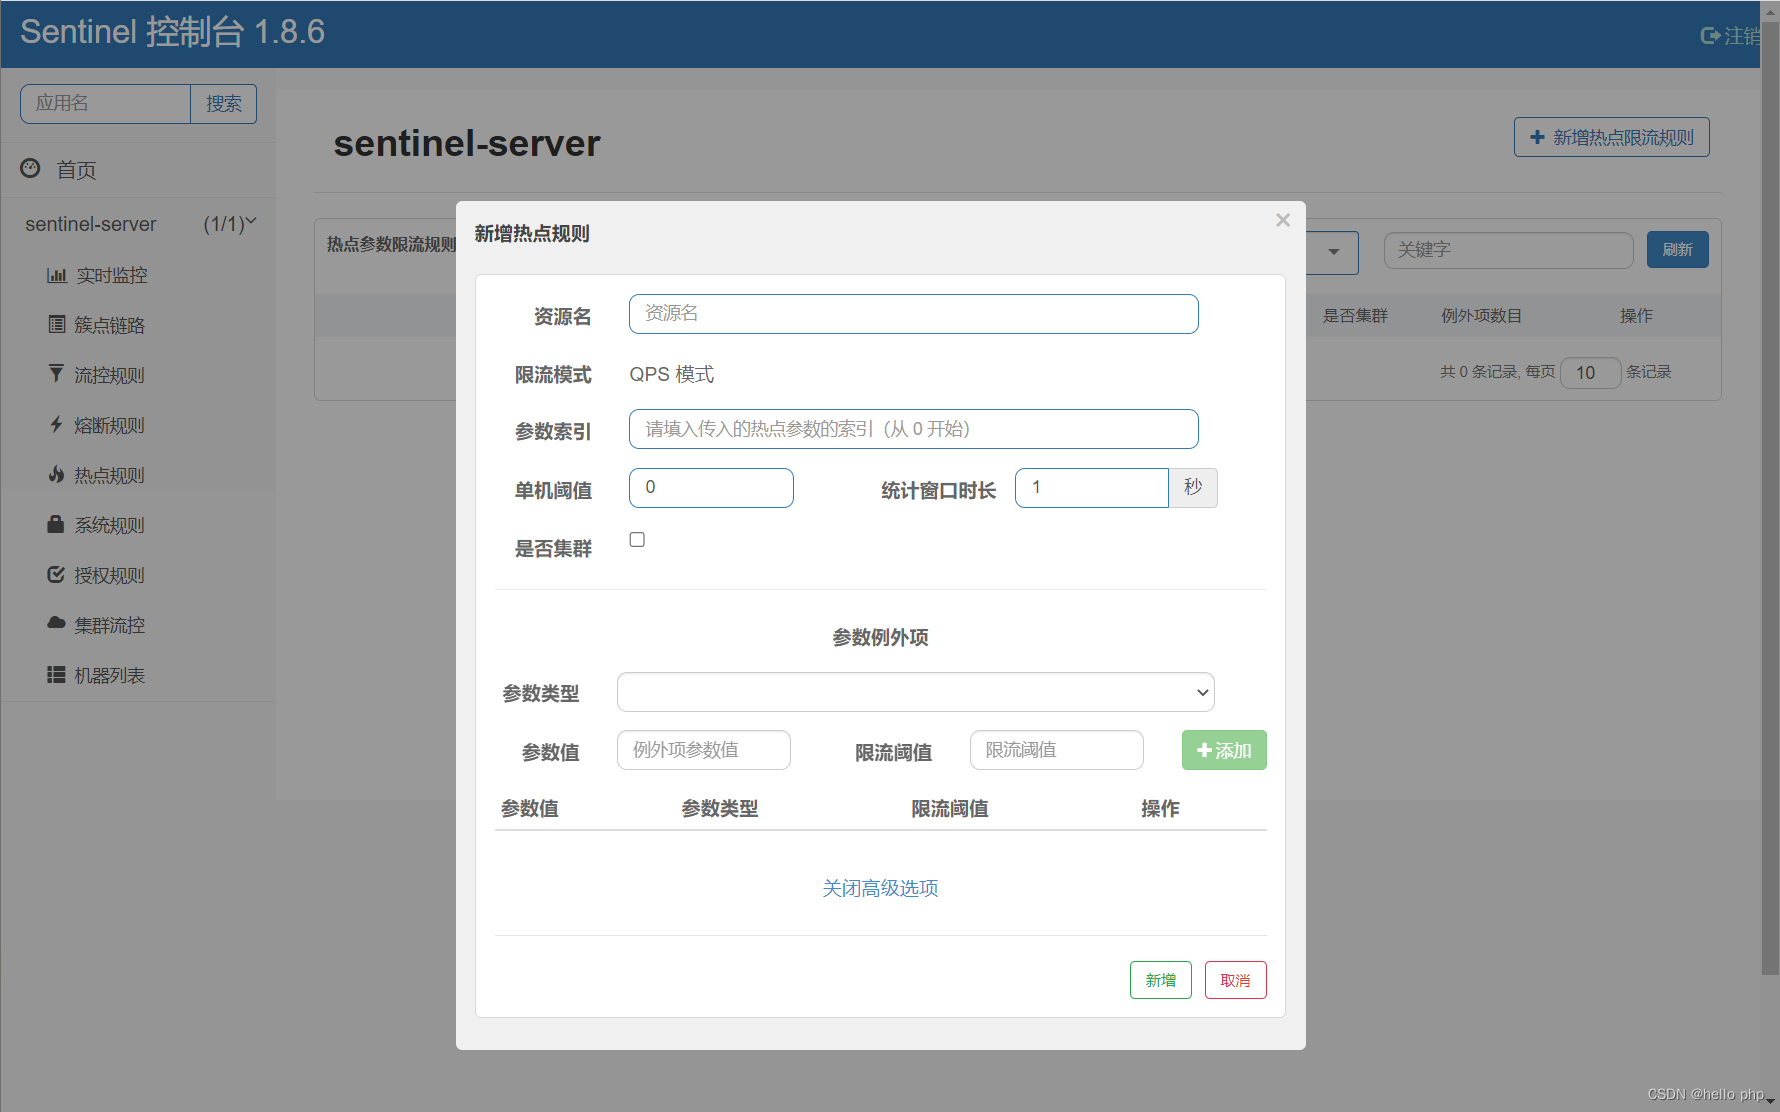The height and width of the screenshot is (1112, 1780).
Task: Click the check-square icon for 授权规则
Action: point(56,574)
